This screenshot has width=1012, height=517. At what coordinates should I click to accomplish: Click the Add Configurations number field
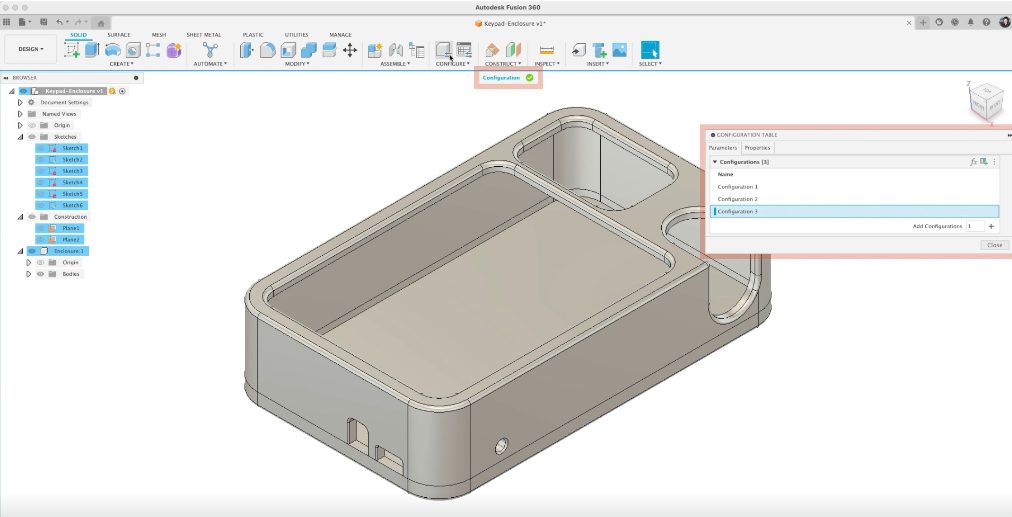(x=974, y=227)
